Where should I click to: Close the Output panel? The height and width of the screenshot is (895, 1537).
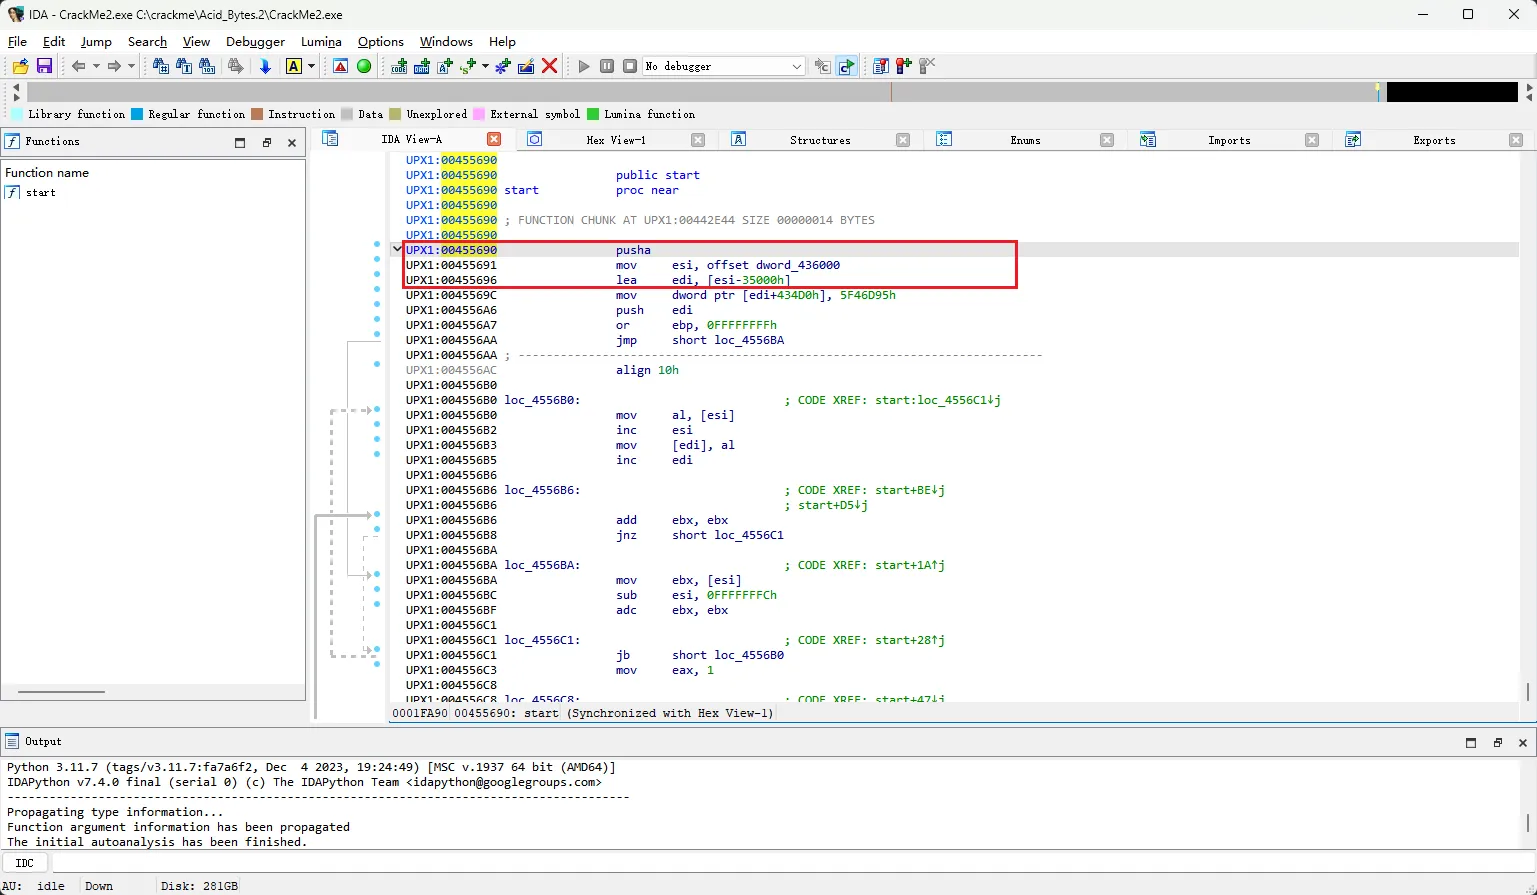pos(1523,743)
